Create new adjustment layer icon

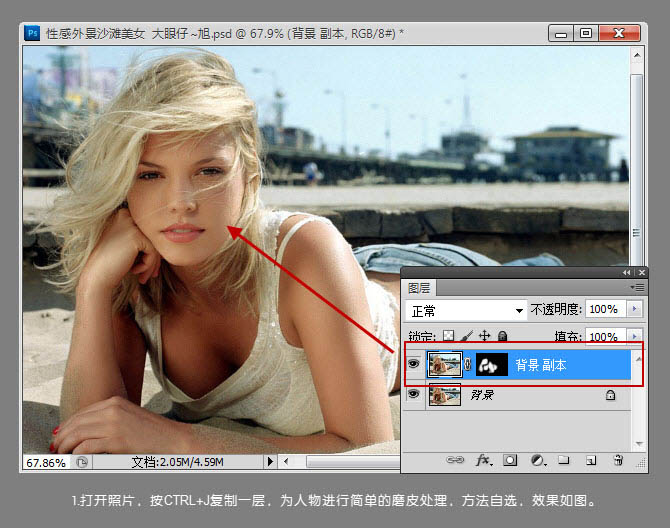coord(537,461)
